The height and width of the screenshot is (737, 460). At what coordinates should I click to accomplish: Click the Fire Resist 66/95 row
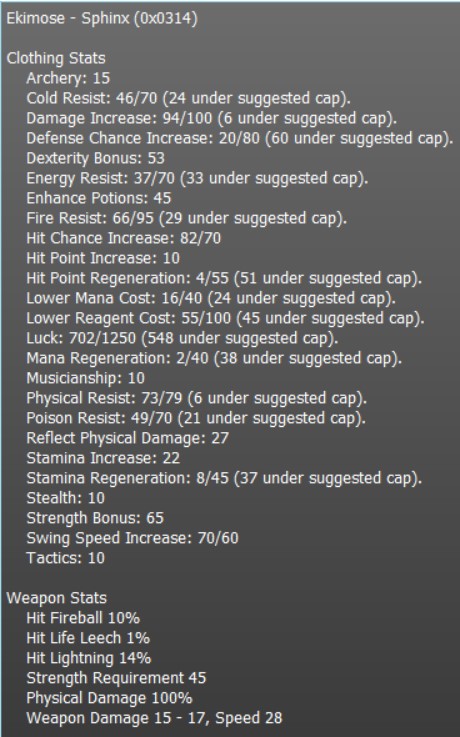187,218
